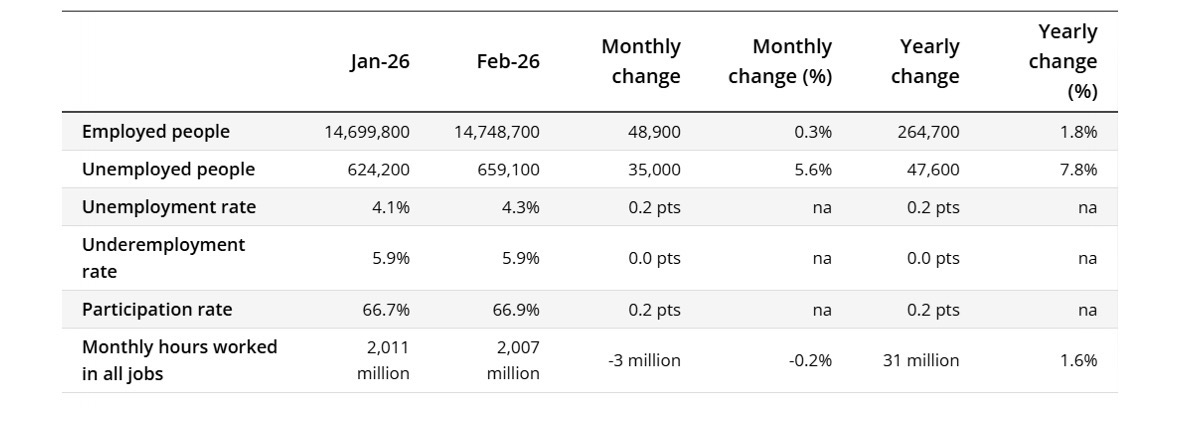Select the 5.6% monthly change cell
This screenshot has height=427, width=1179.
[813, 169]
